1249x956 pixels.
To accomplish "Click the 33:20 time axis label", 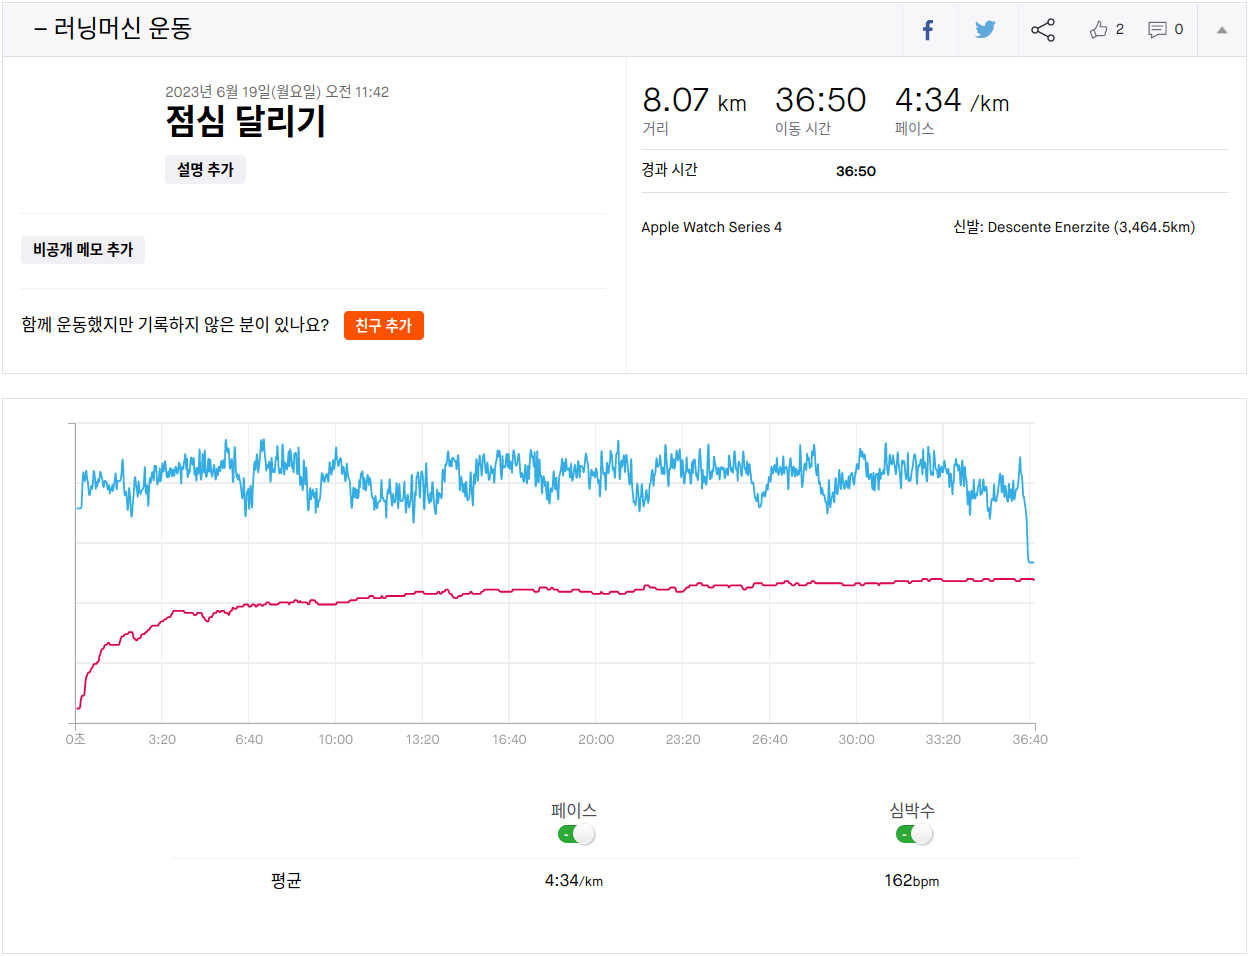I will tap(943, 740).
